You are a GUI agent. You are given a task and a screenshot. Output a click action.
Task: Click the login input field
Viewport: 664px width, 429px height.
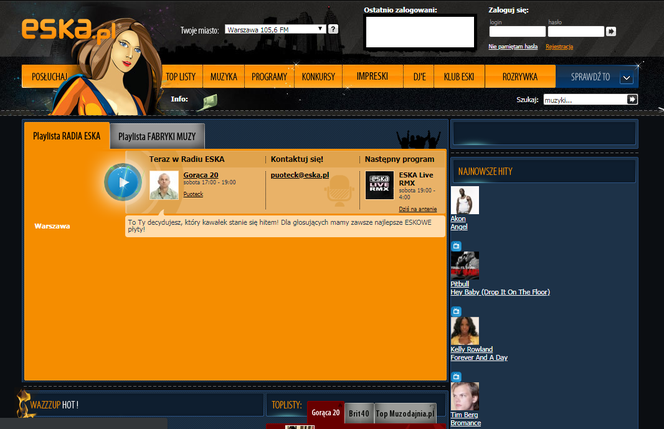coord(517,31)
